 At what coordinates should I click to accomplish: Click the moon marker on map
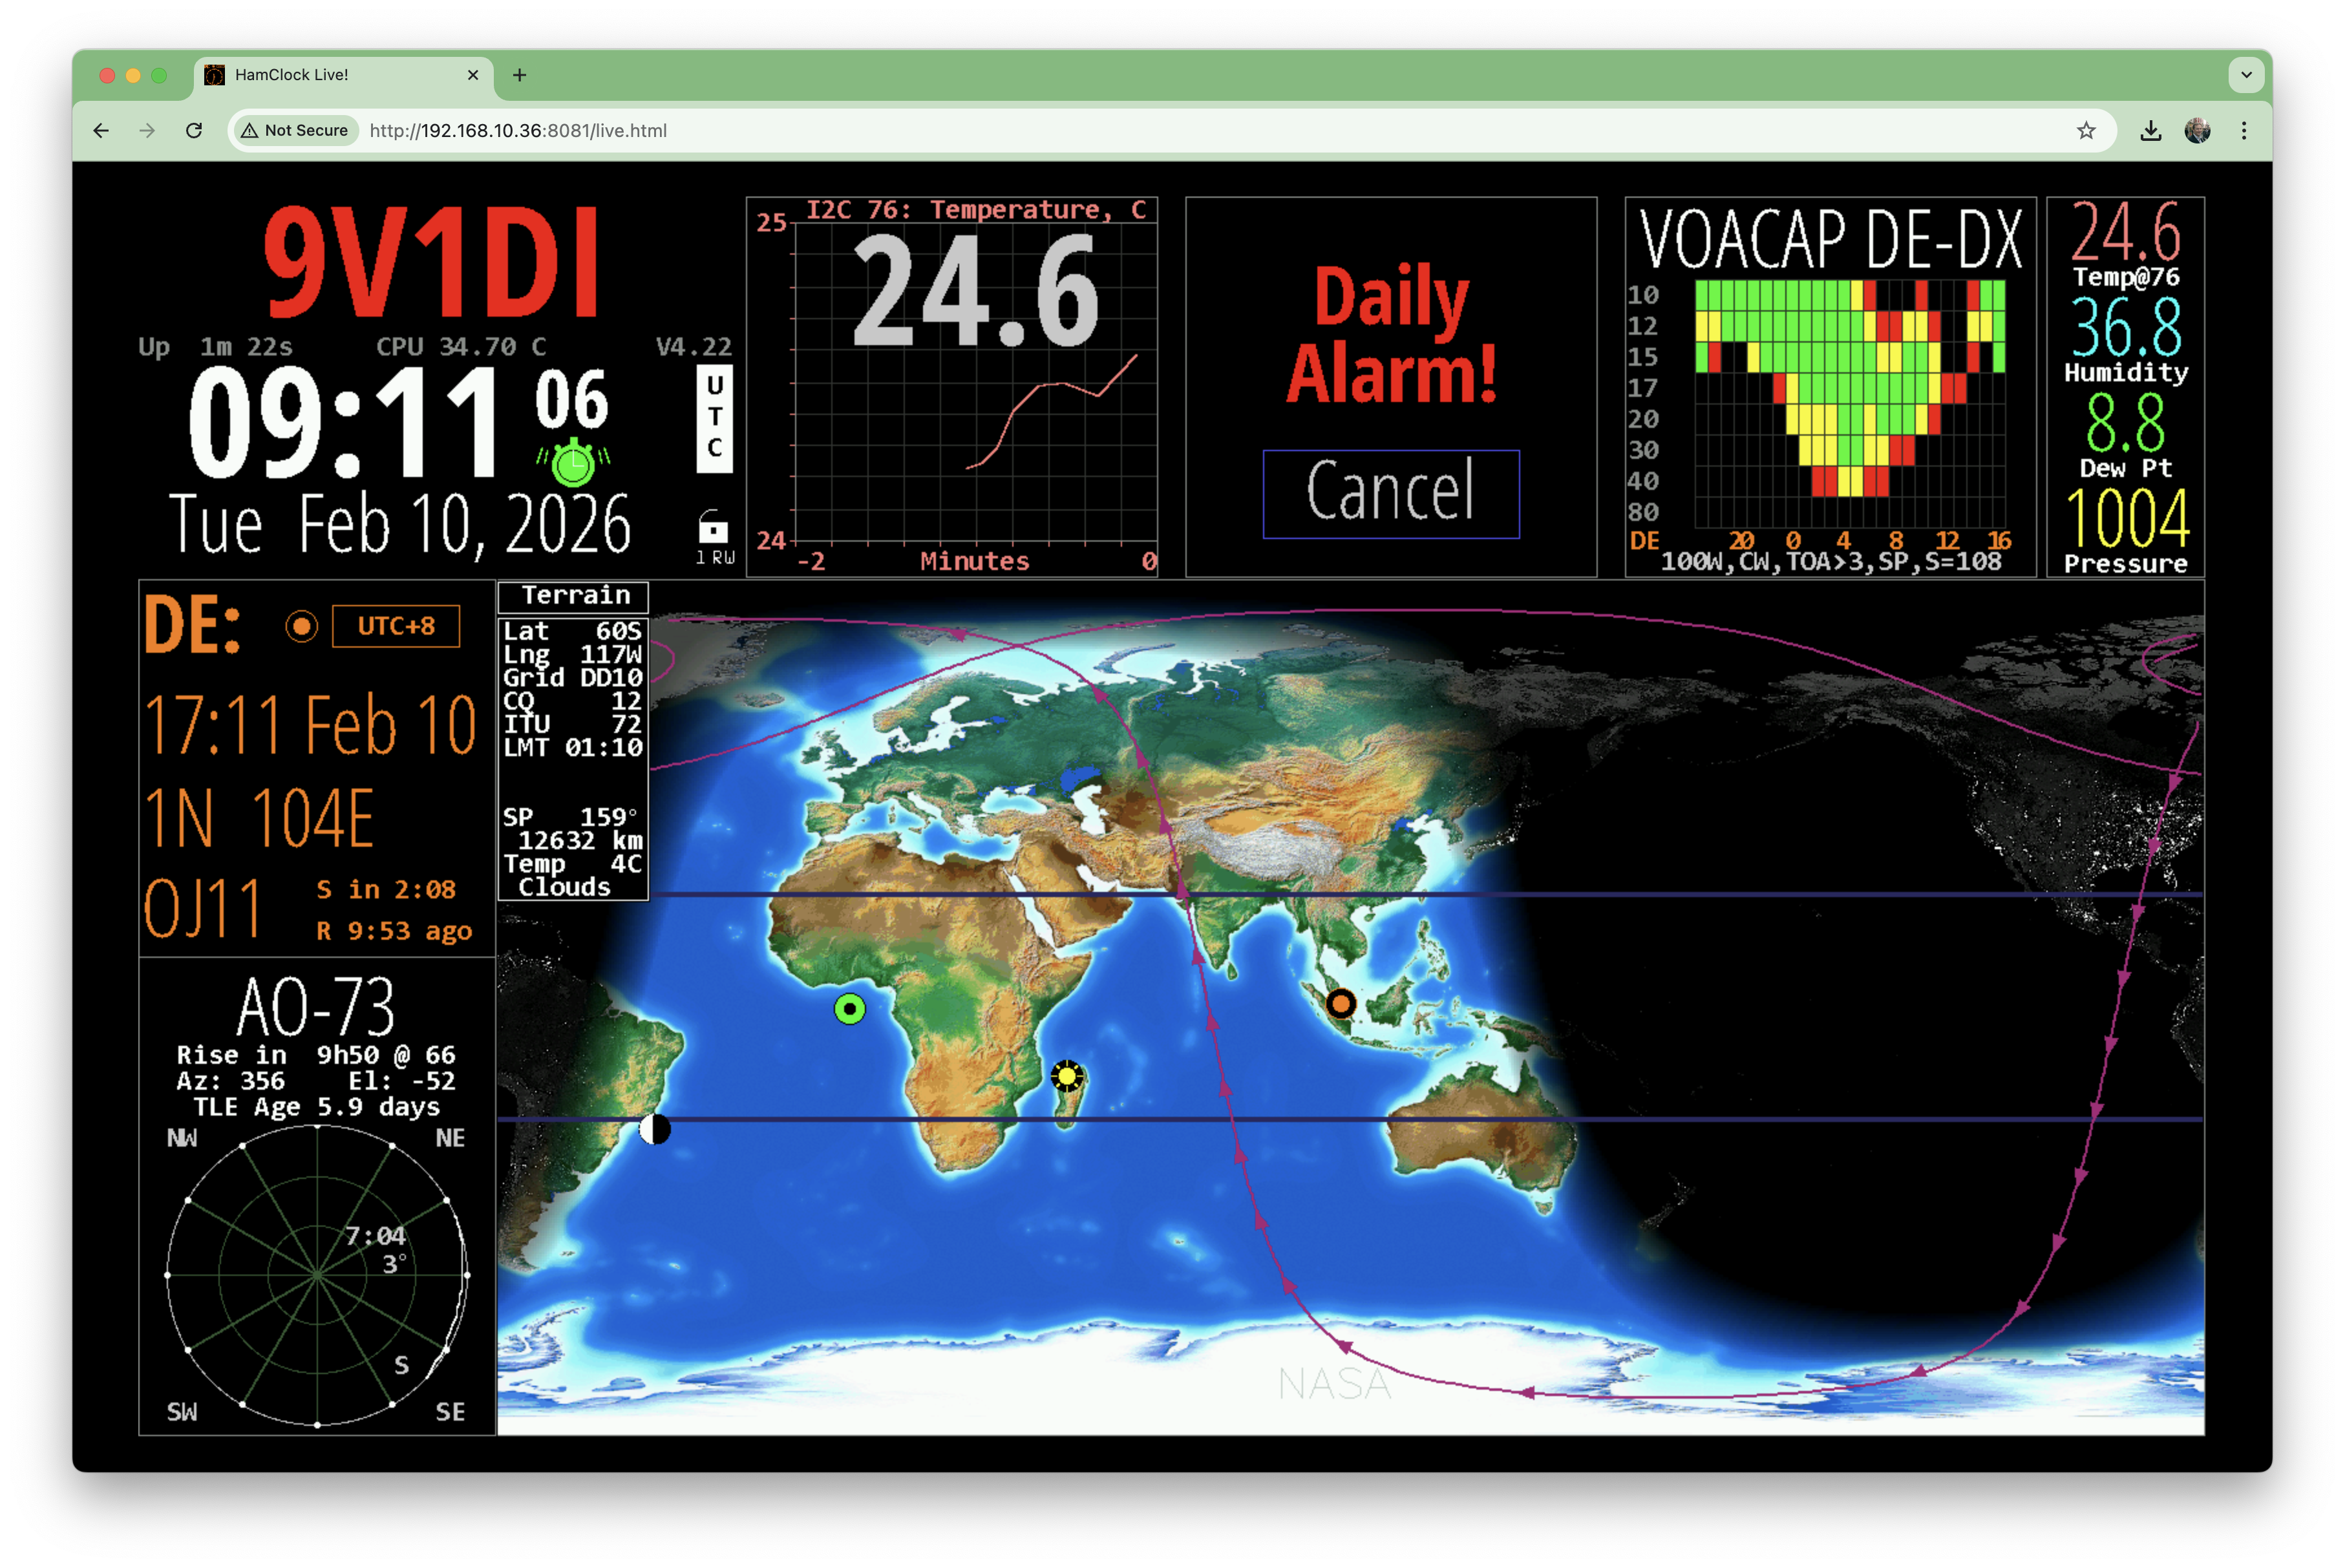tap(655, 1129)
